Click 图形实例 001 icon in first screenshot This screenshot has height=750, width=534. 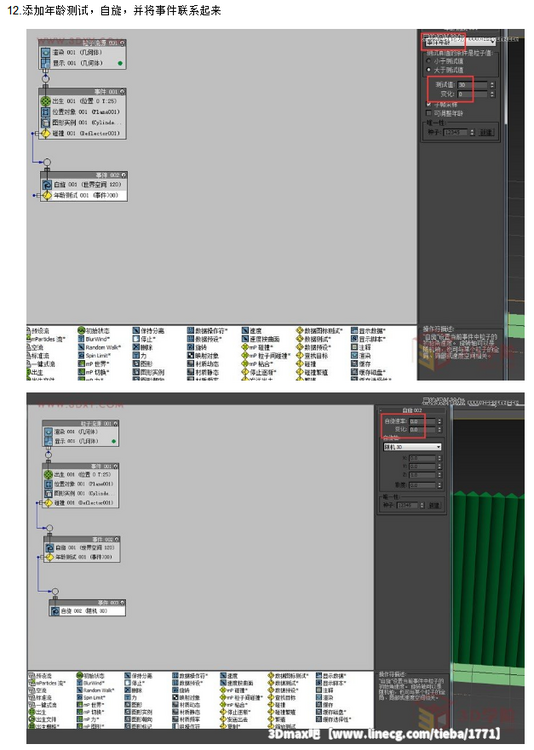45,122
